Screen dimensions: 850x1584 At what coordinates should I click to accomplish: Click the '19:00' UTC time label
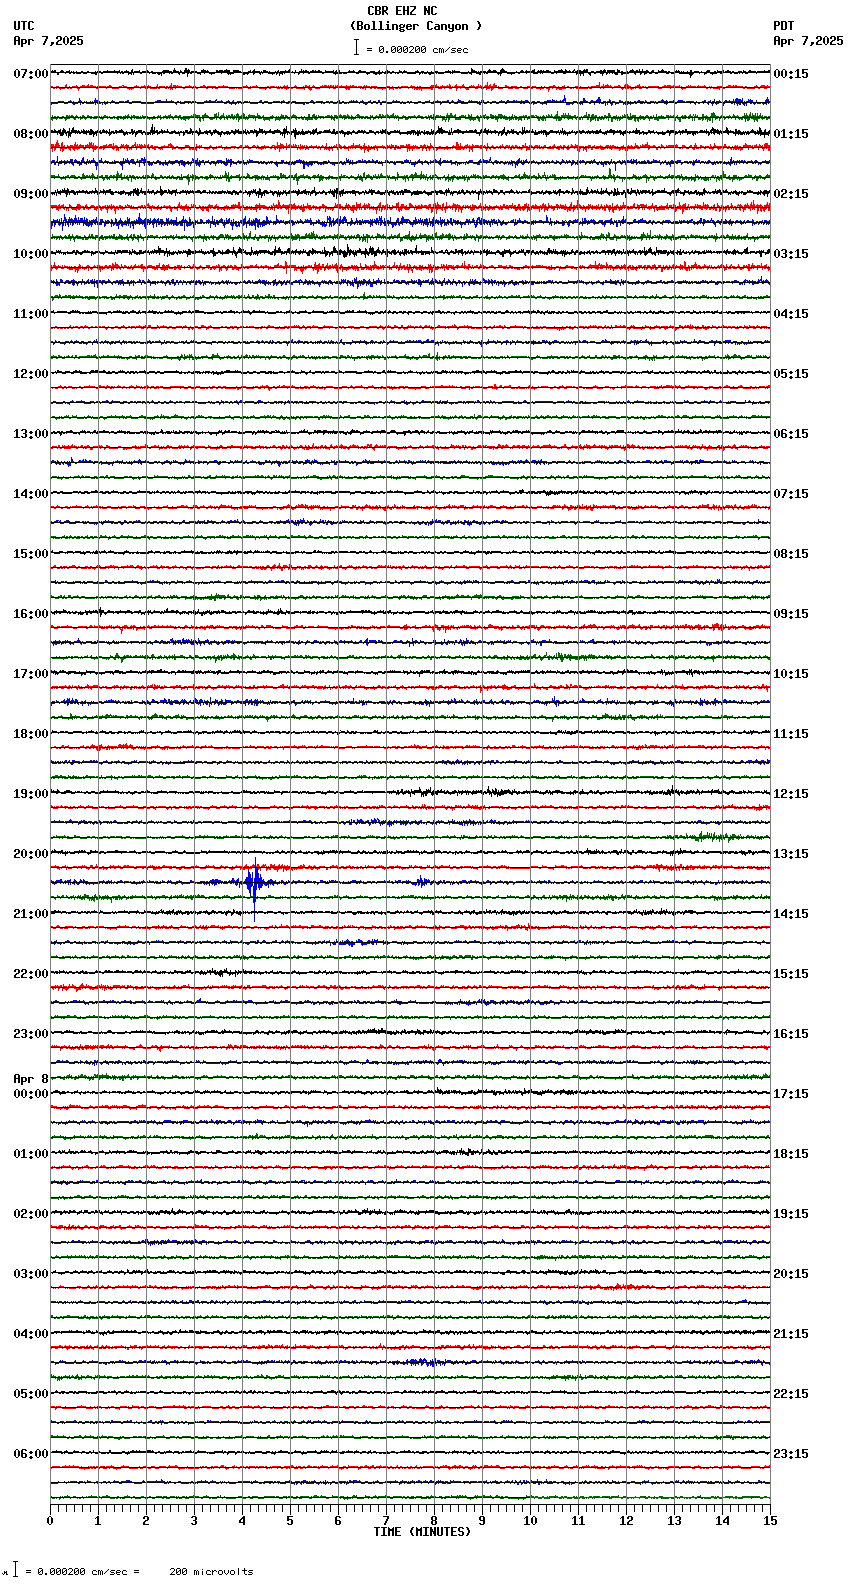31,794
